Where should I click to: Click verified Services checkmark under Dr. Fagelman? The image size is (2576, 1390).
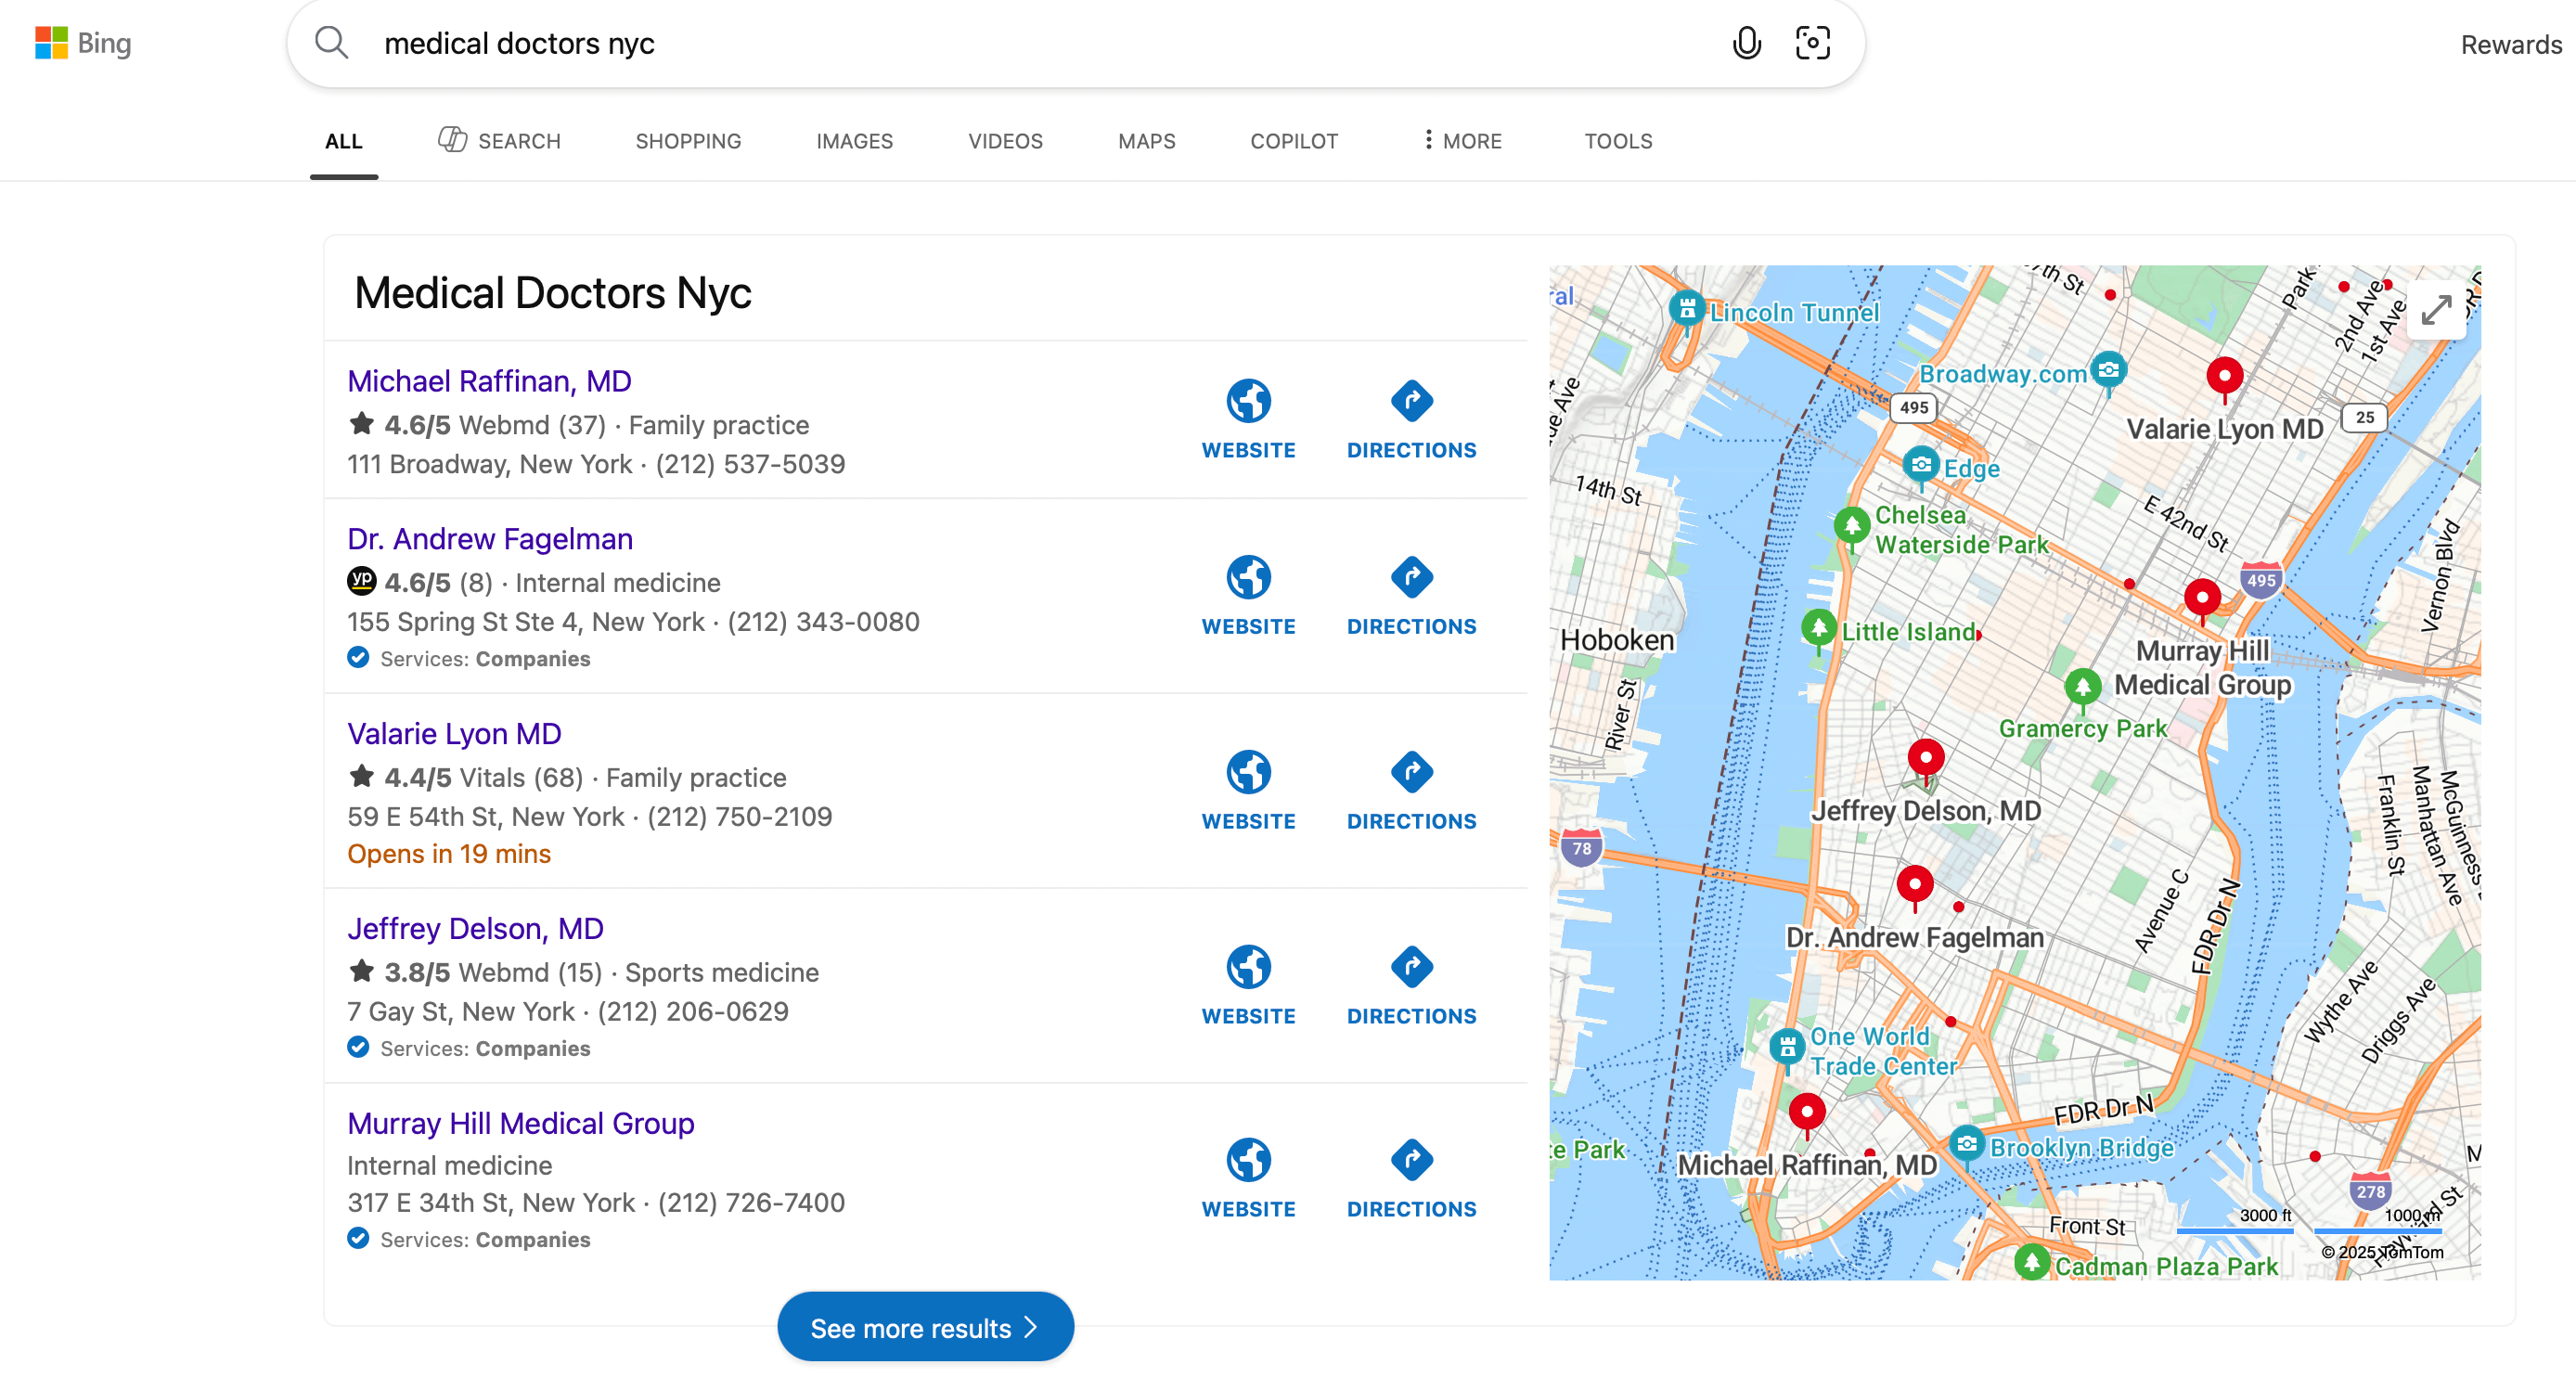(x=357, y=658)
